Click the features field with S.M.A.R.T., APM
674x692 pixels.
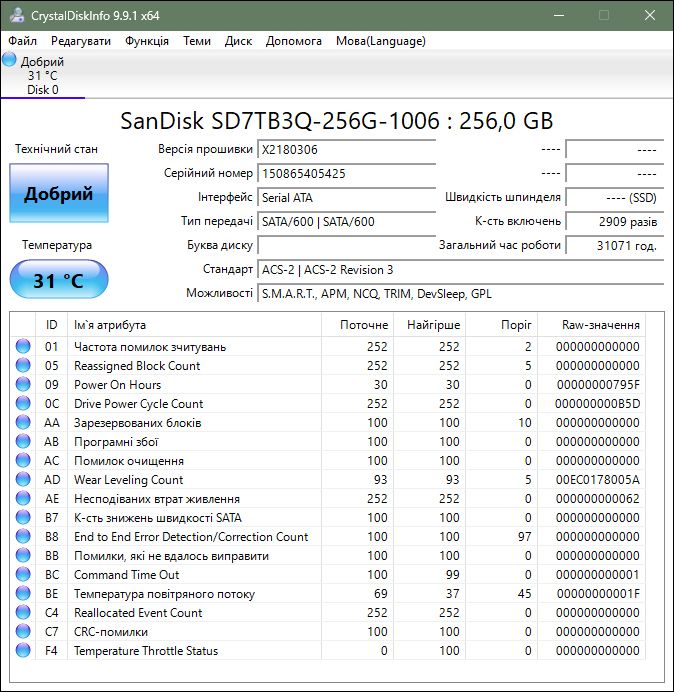point(460,293)
